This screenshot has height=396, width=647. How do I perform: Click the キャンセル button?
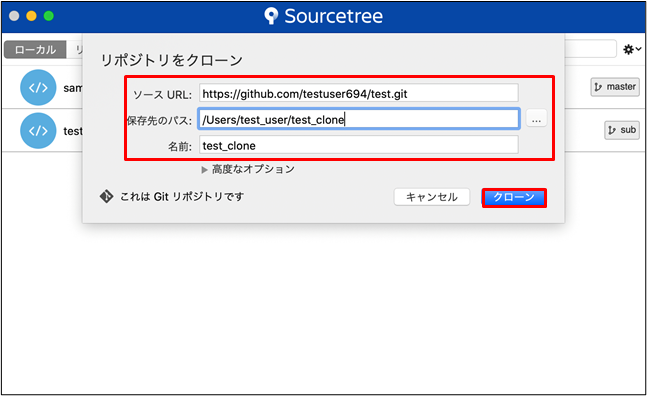tap(432, 197)
